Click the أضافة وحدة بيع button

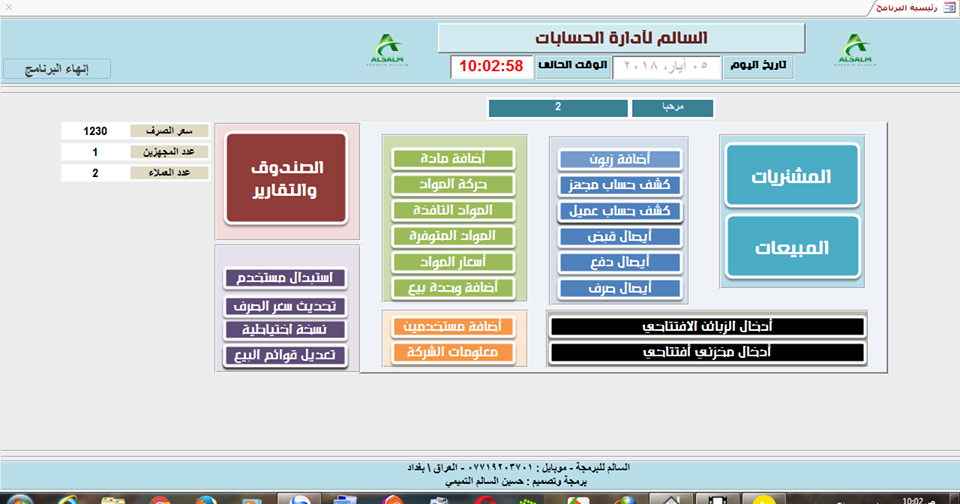(x=452, y=288)
